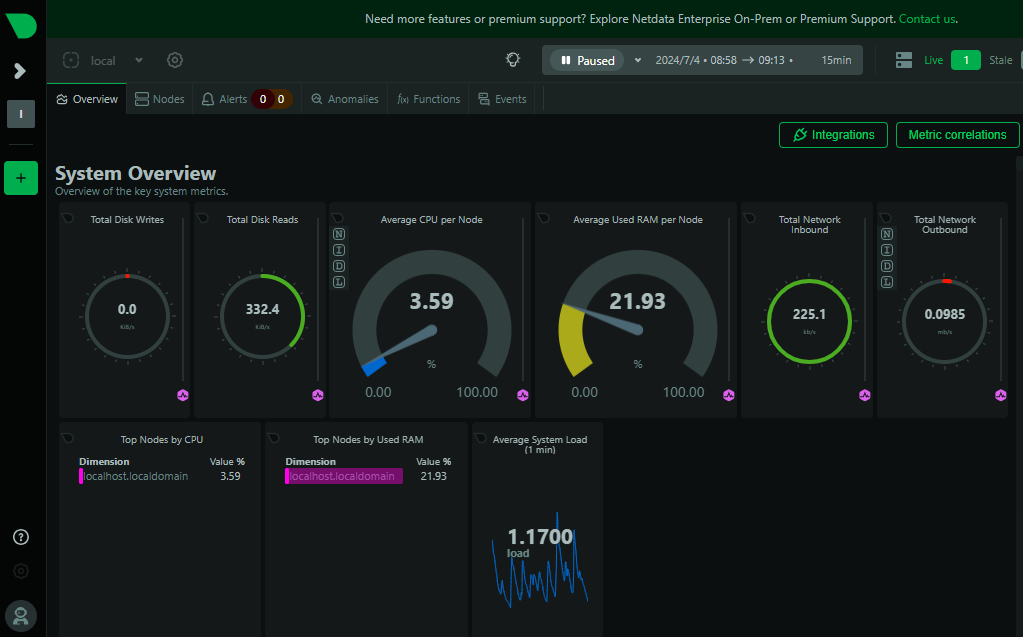Follow the Contact us link in the banner
The image size is (1023, 637).
coord(926,19)
